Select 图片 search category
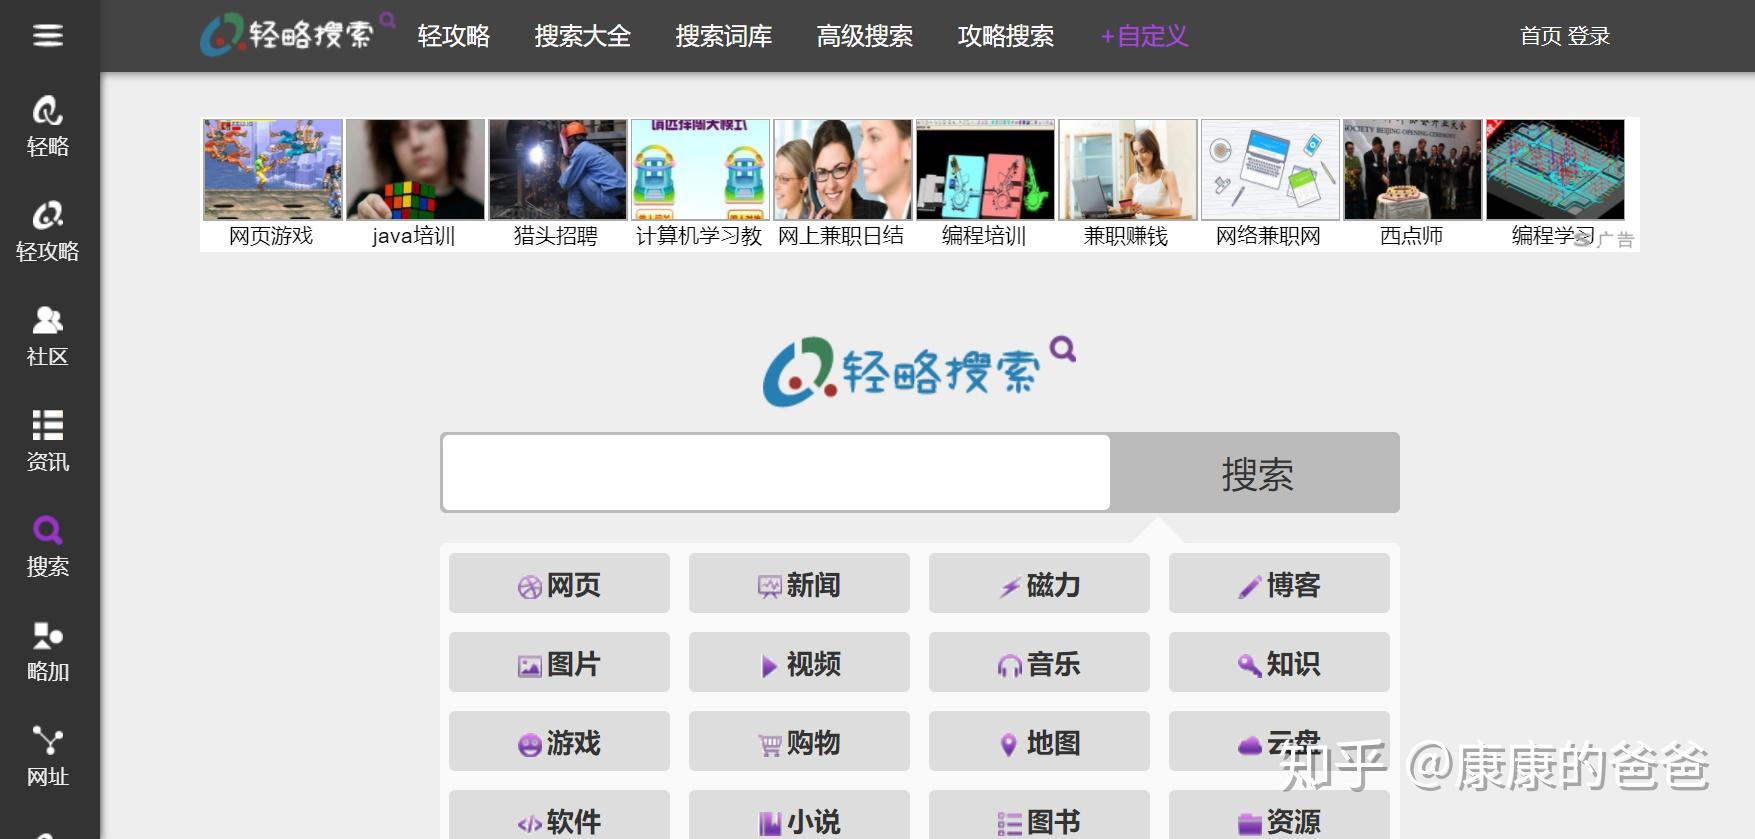The image size is (1755, 839). [x=559, y=662]
